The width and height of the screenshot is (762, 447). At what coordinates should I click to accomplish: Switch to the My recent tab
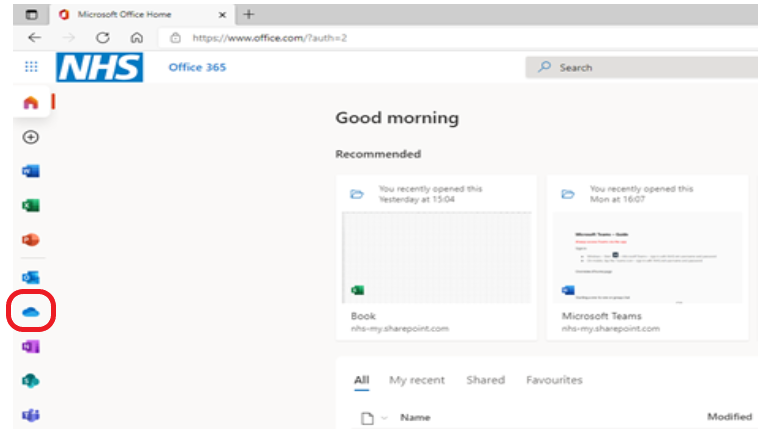(x=417, y=380)
